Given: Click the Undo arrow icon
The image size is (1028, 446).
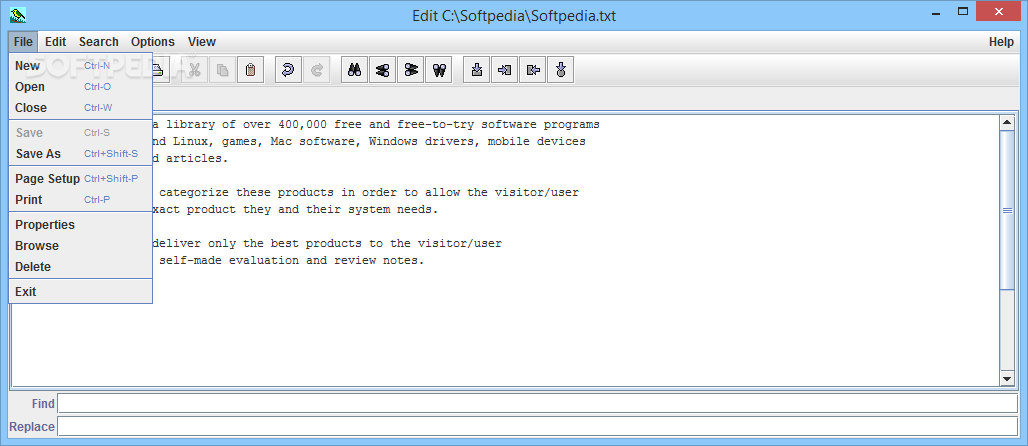Looking at the screenshot, I should point(288,70).
